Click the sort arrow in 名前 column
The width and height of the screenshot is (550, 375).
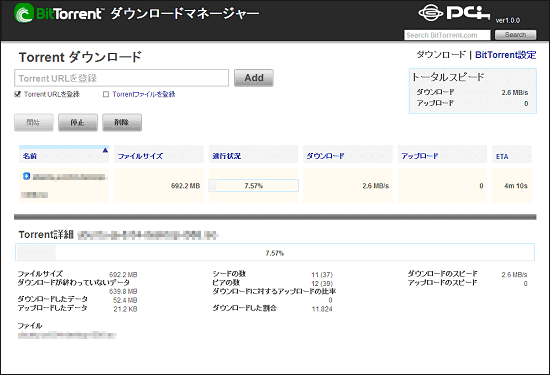[x=105, y=150]
